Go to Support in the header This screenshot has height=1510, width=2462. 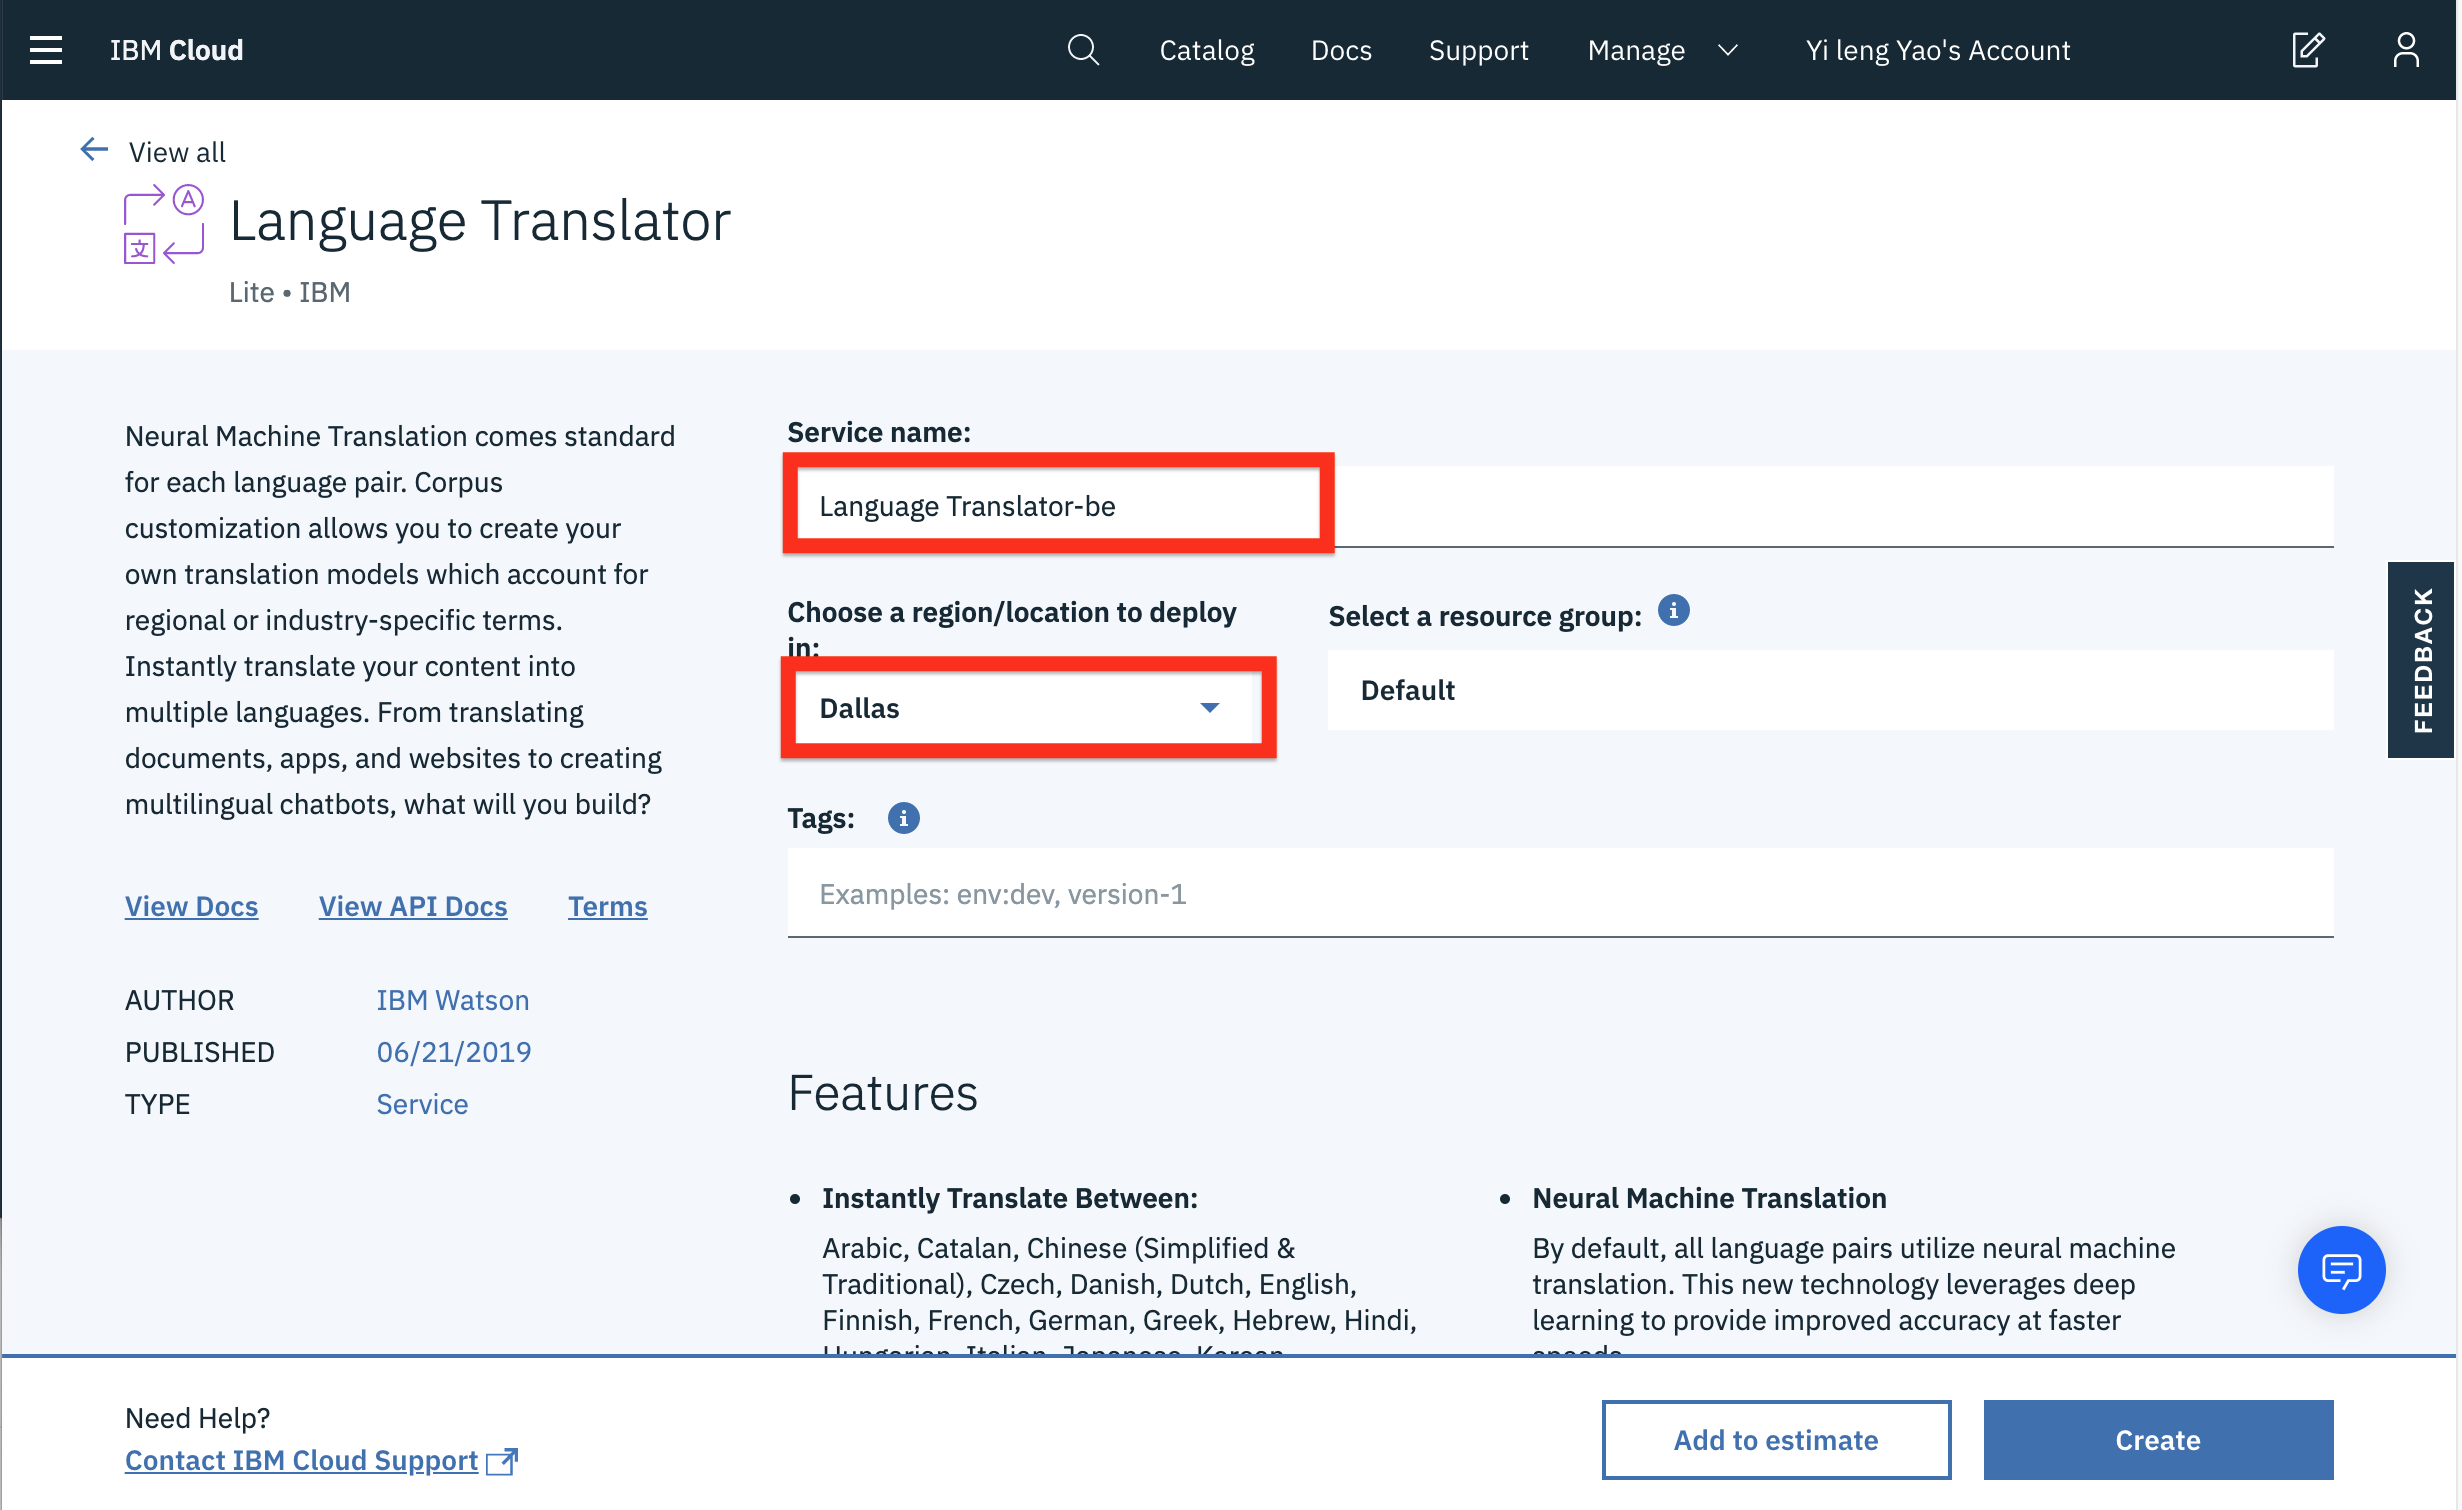[1478, 50]
